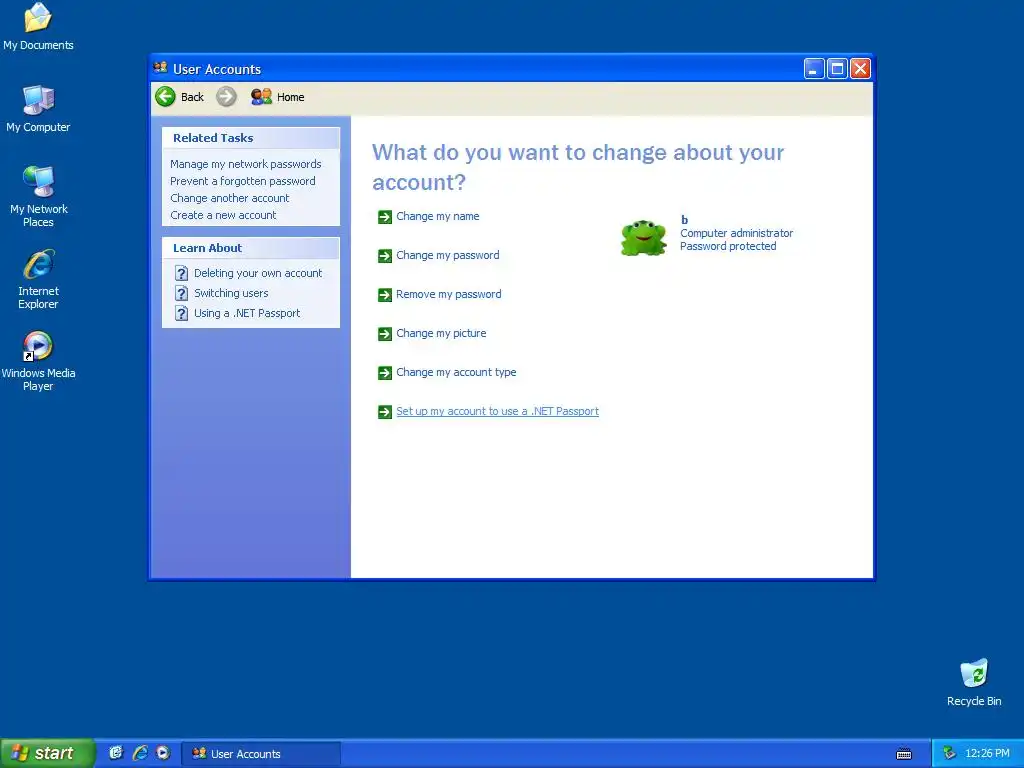Choose Change another account task
1024x768 pixels.
[x=229, y=198]
